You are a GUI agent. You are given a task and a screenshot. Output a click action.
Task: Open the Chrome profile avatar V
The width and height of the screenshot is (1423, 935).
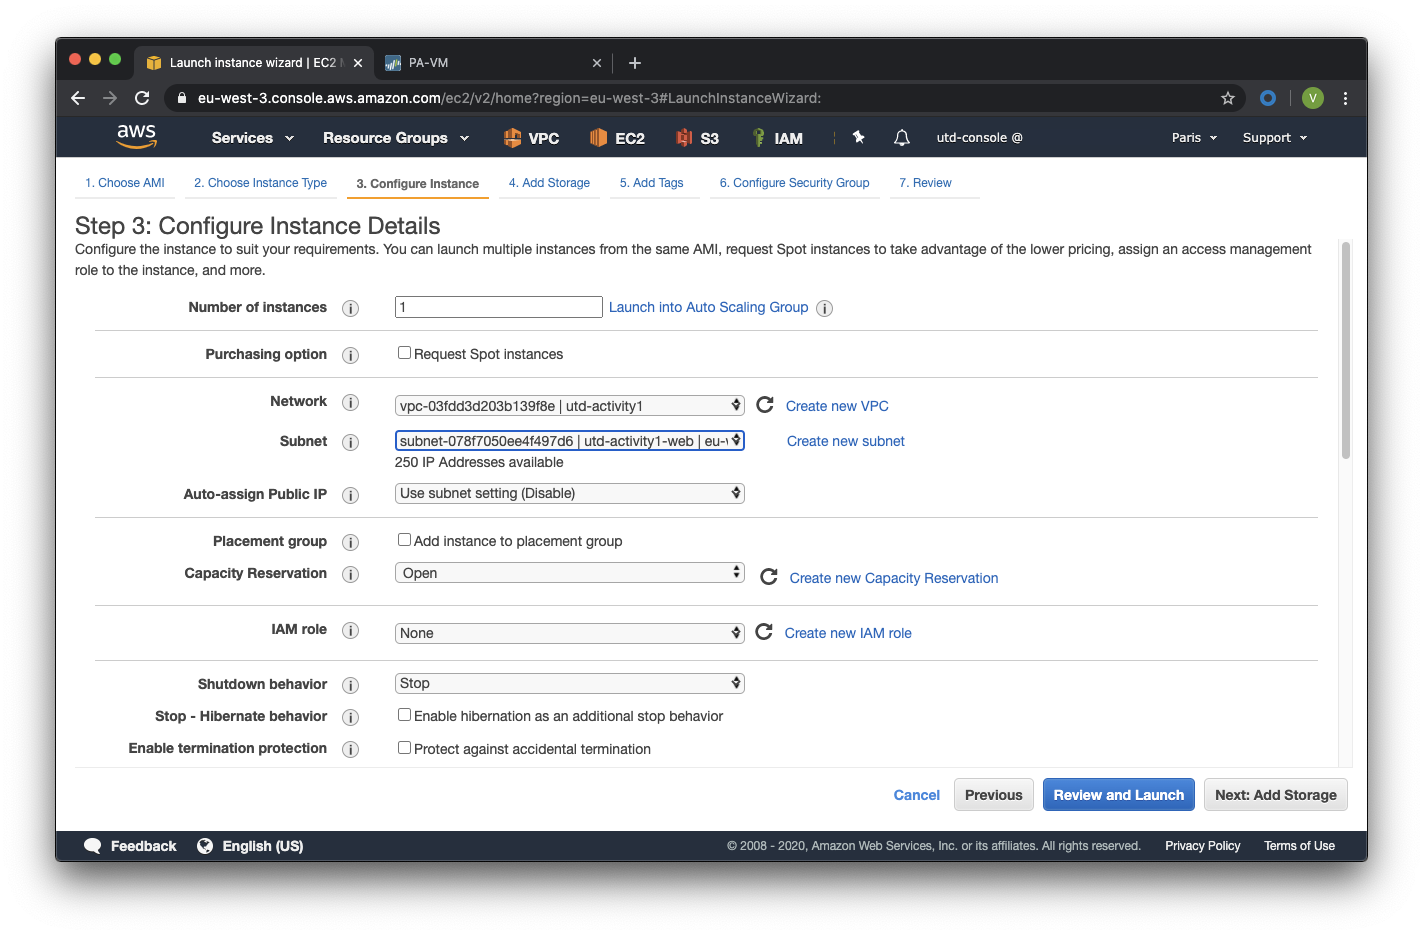click(1313, 98)
